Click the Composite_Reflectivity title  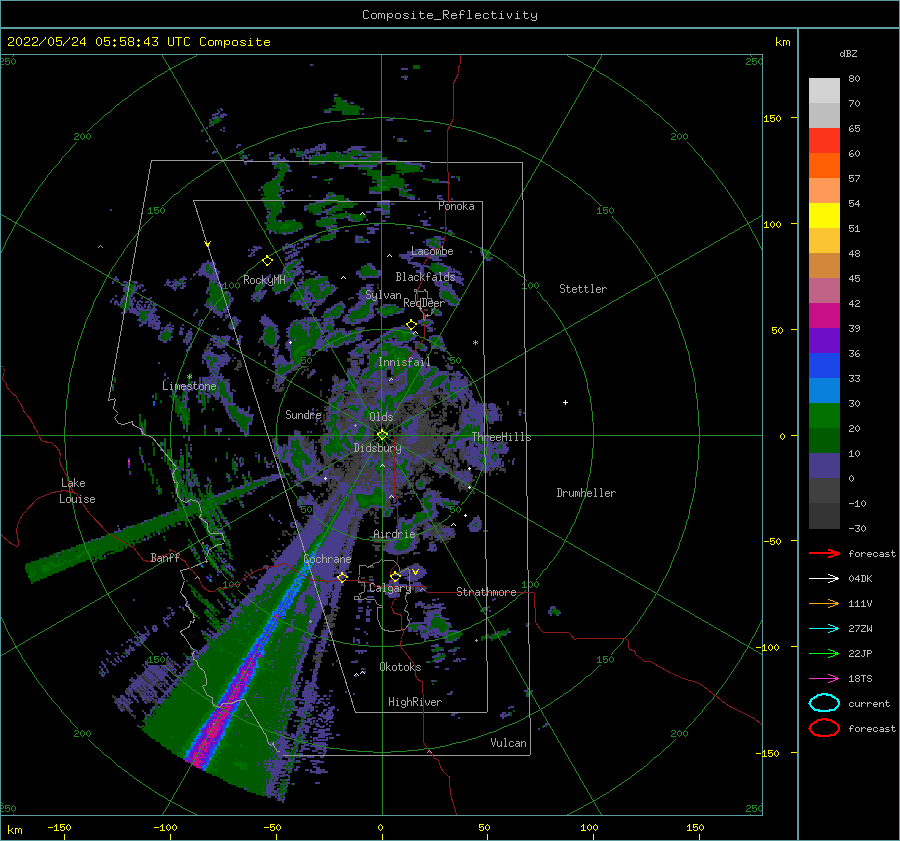tap(450, 15)
